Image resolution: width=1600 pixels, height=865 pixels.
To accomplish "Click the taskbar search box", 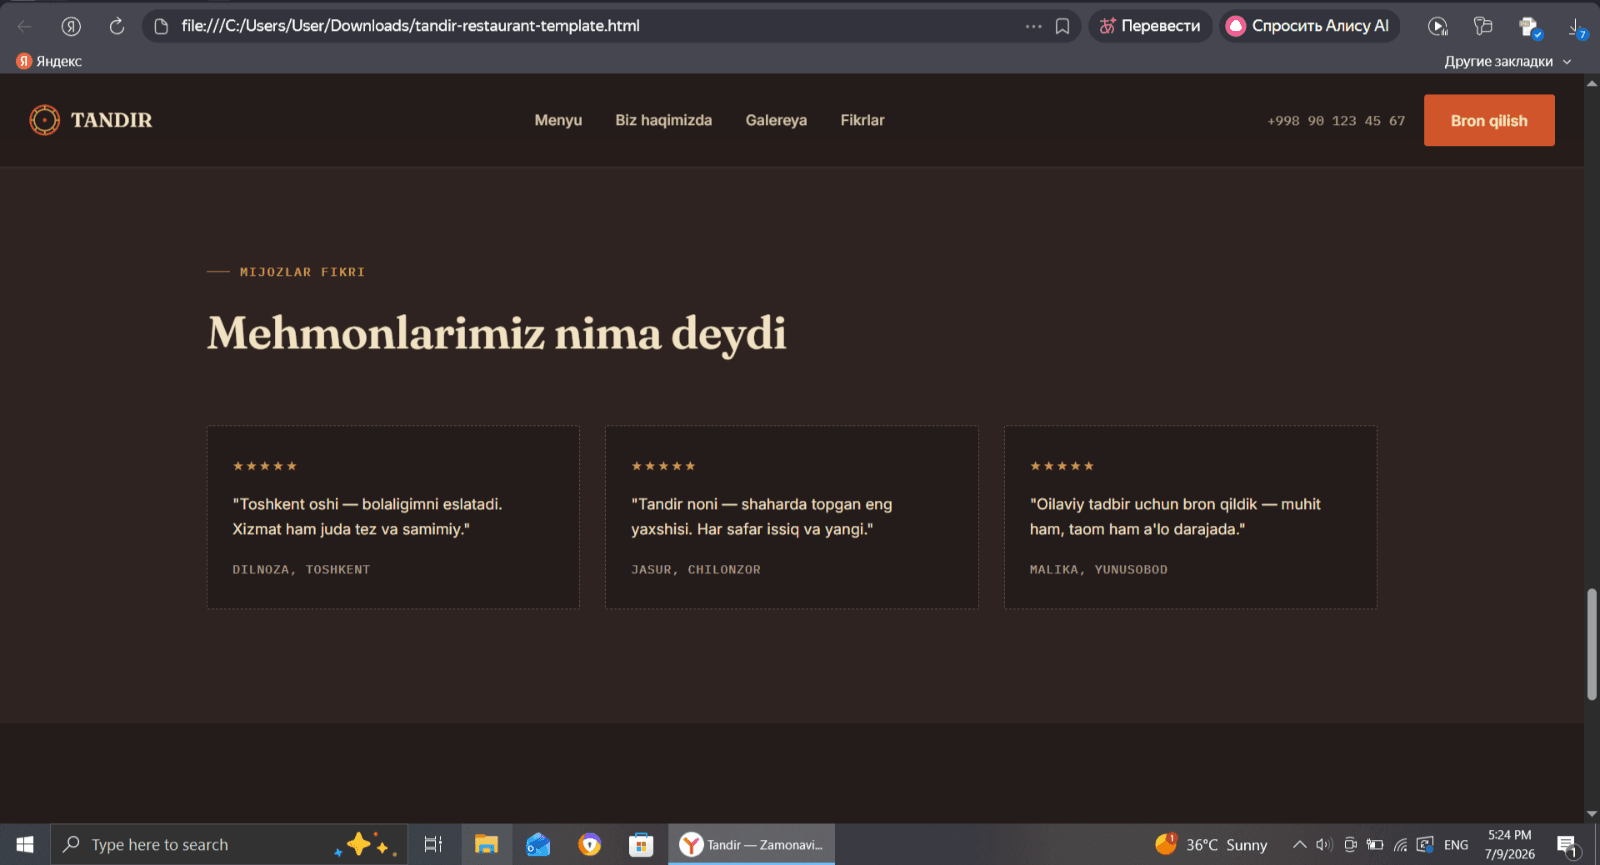I will 229,845.
